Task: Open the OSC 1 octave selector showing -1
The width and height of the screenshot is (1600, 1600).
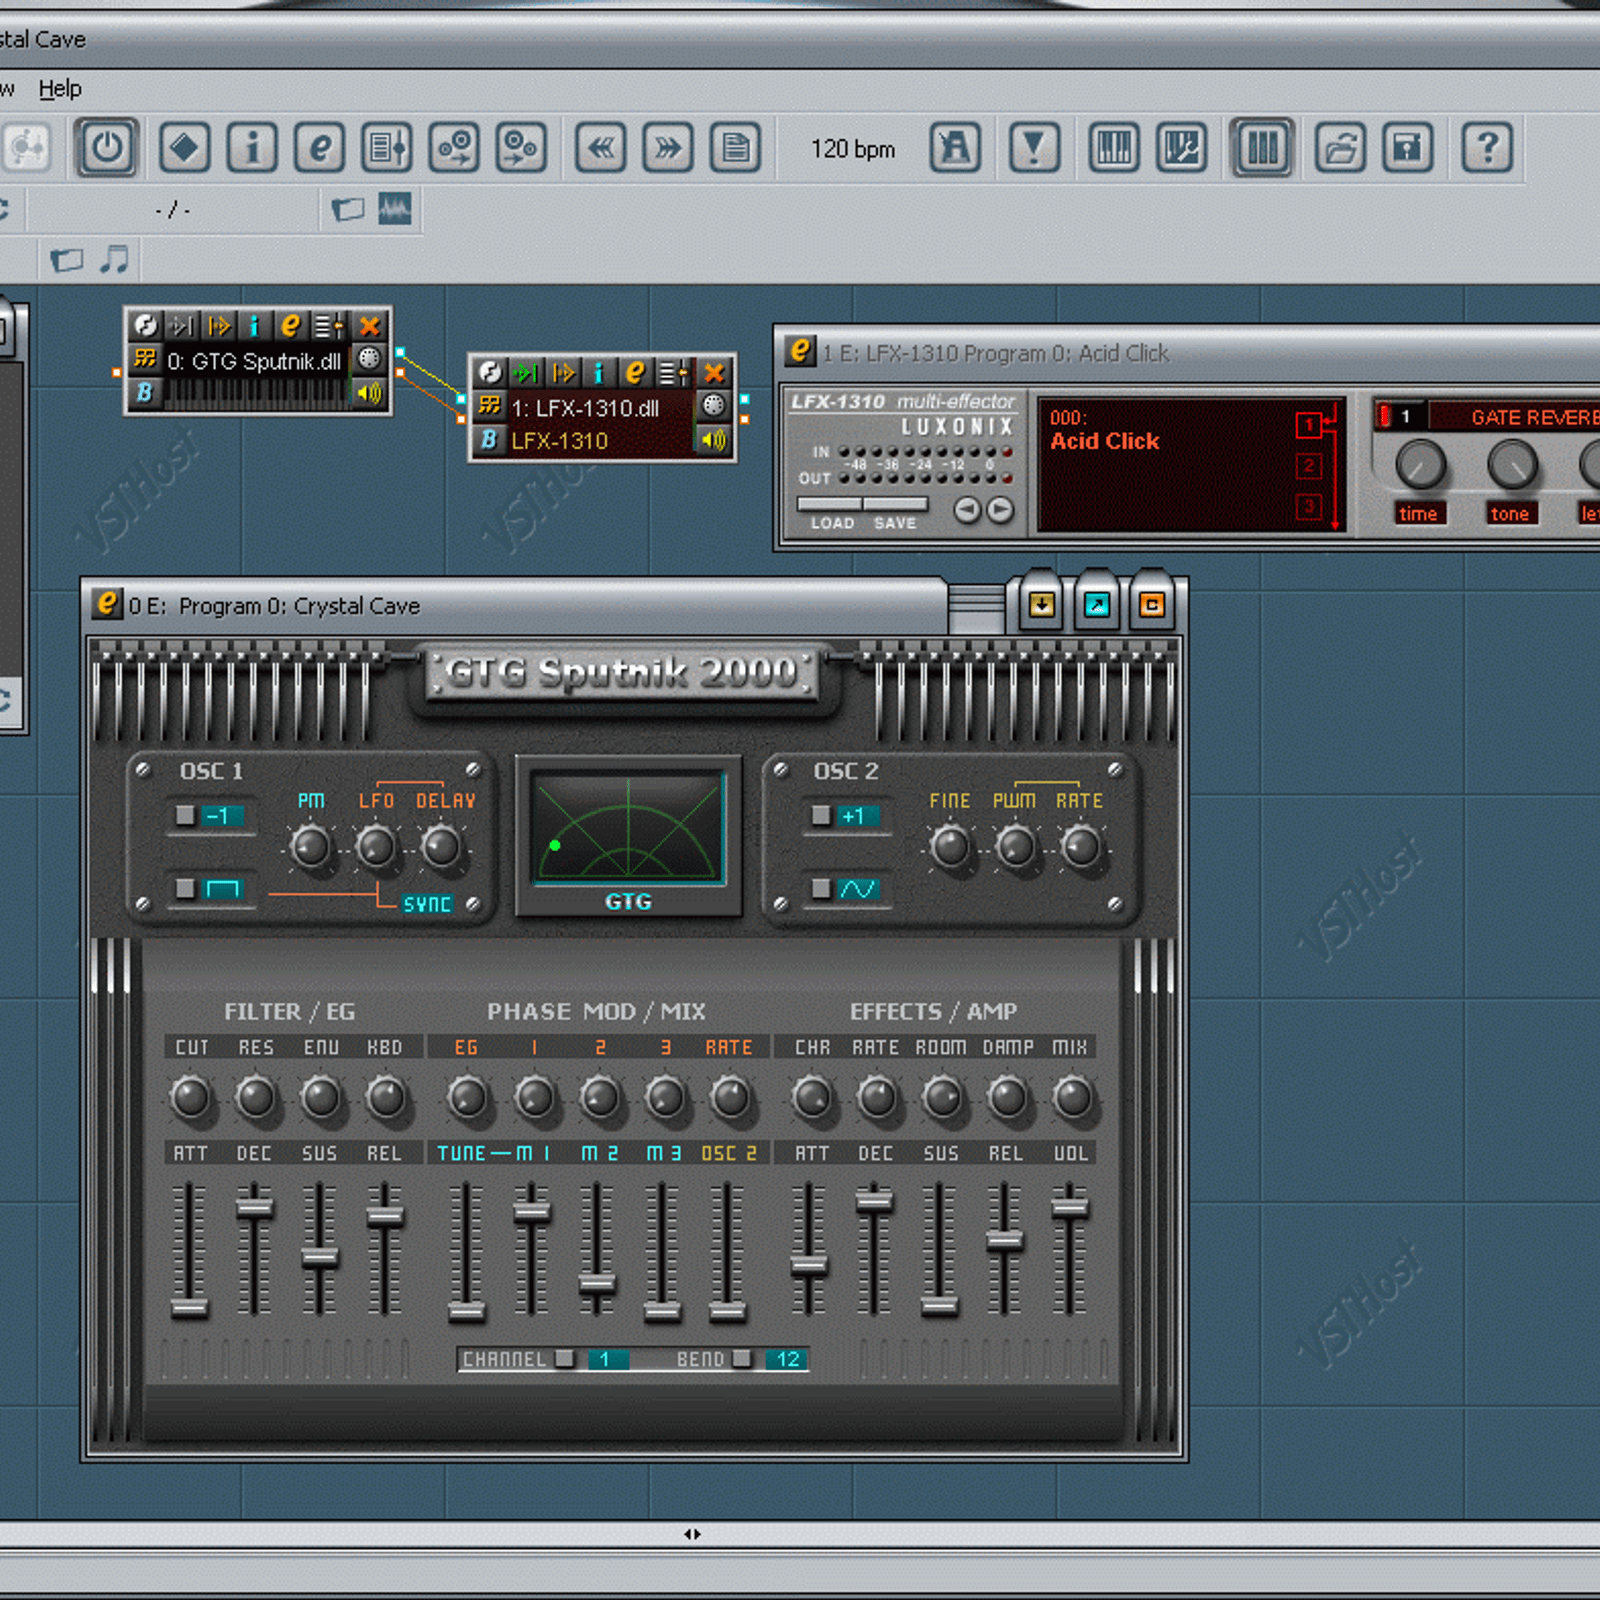Action: pos(216,816)
